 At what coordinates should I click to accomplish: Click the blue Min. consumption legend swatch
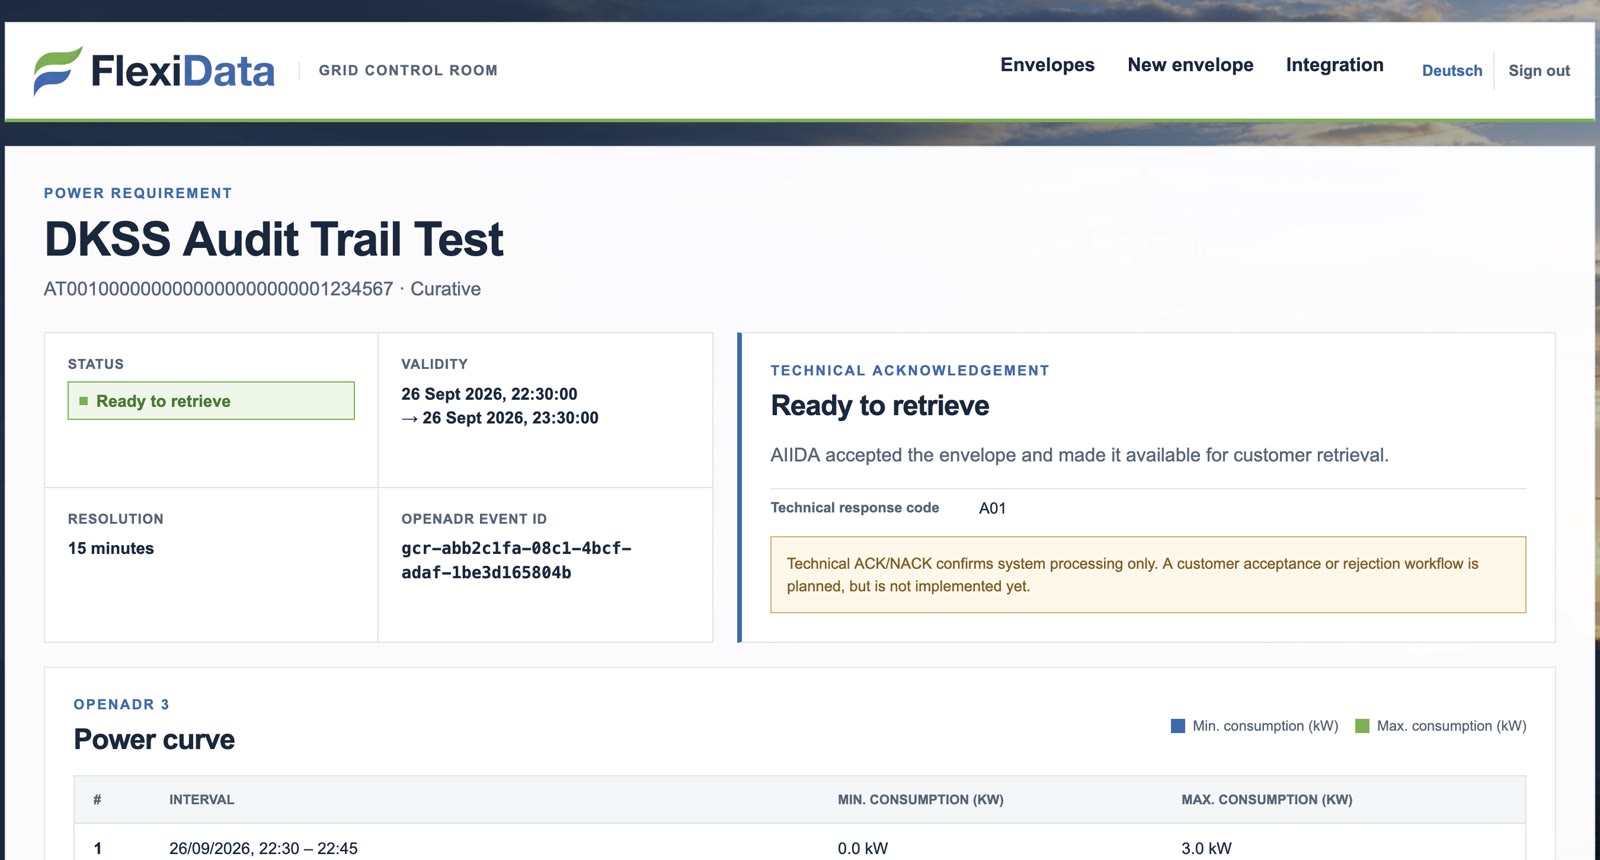(x=1178, y=726)
